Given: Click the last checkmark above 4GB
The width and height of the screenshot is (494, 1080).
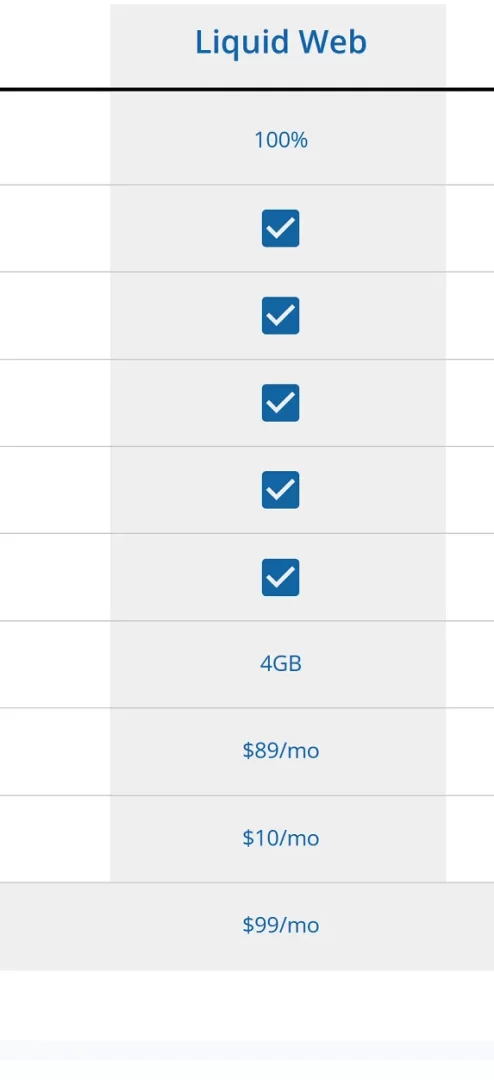Looking at the screenshot, I should pyautogui.click(x=280, y=577).
